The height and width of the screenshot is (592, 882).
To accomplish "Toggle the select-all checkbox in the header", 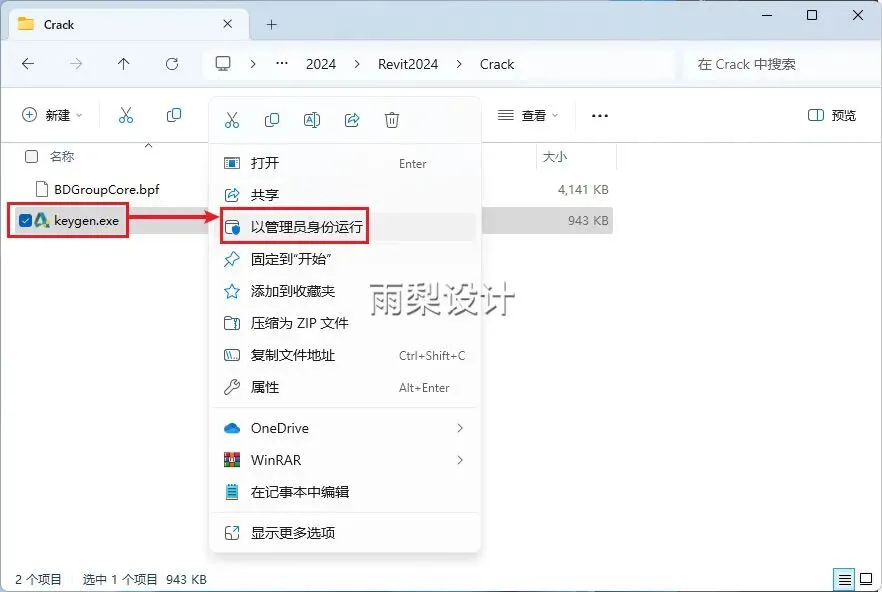I will tap(32, 156).
